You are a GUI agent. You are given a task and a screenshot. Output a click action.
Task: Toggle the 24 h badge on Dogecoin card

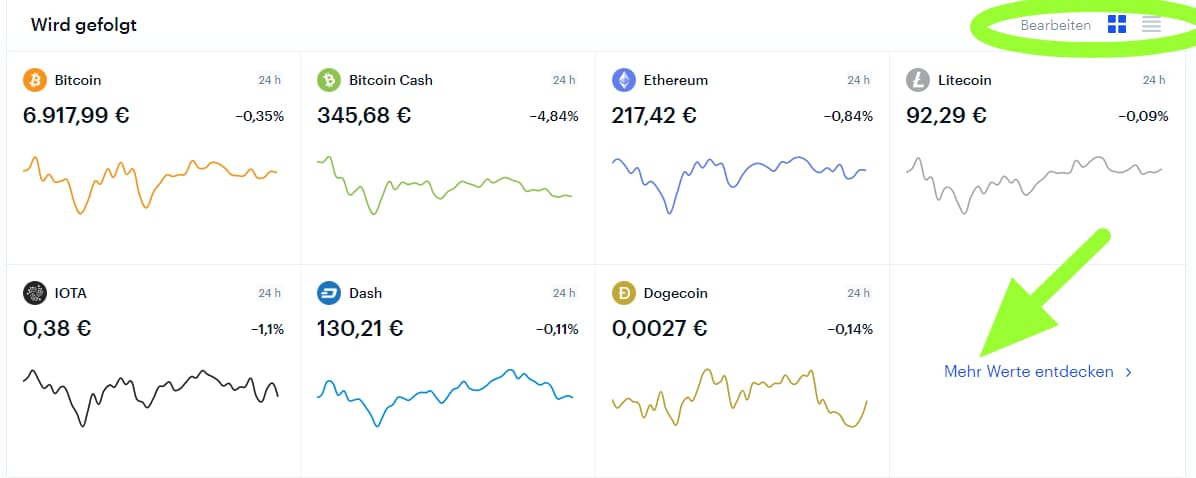click(x=858, y=294)
